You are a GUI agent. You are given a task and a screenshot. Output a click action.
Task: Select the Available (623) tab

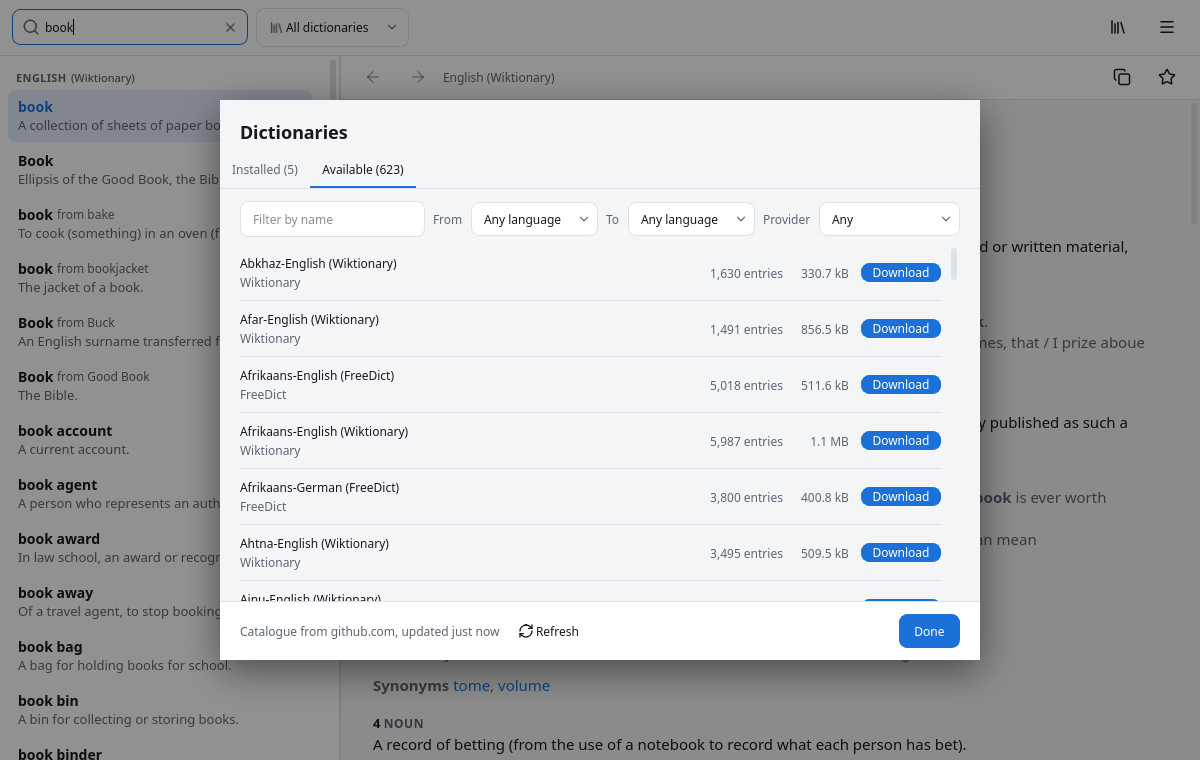pos(363,170)
